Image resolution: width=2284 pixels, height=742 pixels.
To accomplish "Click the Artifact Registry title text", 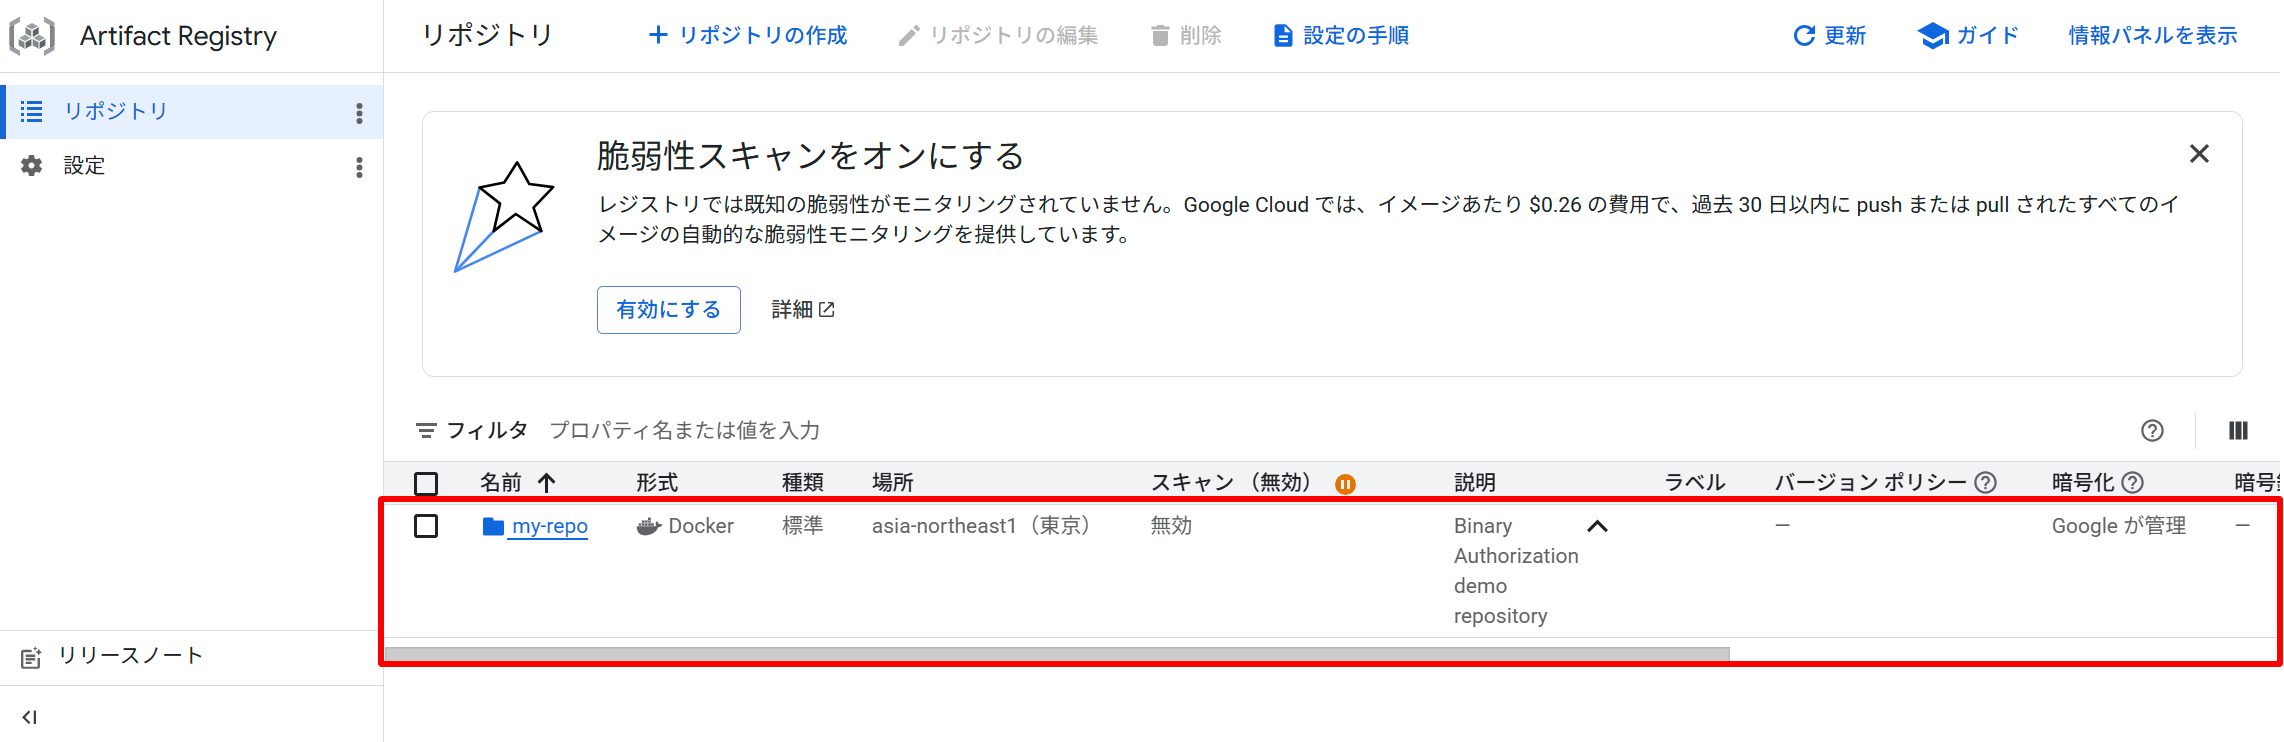I will (178, 36).
